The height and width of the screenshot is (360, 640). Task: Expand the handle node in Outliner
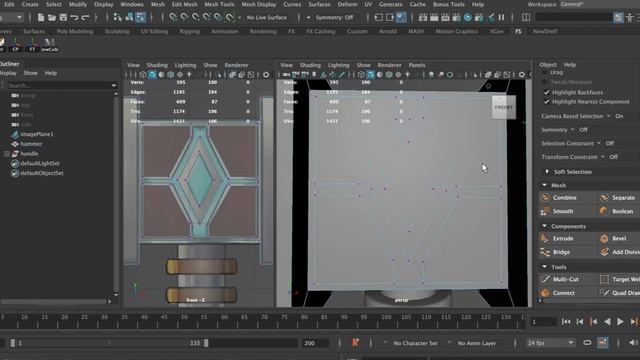pos(7,154)
